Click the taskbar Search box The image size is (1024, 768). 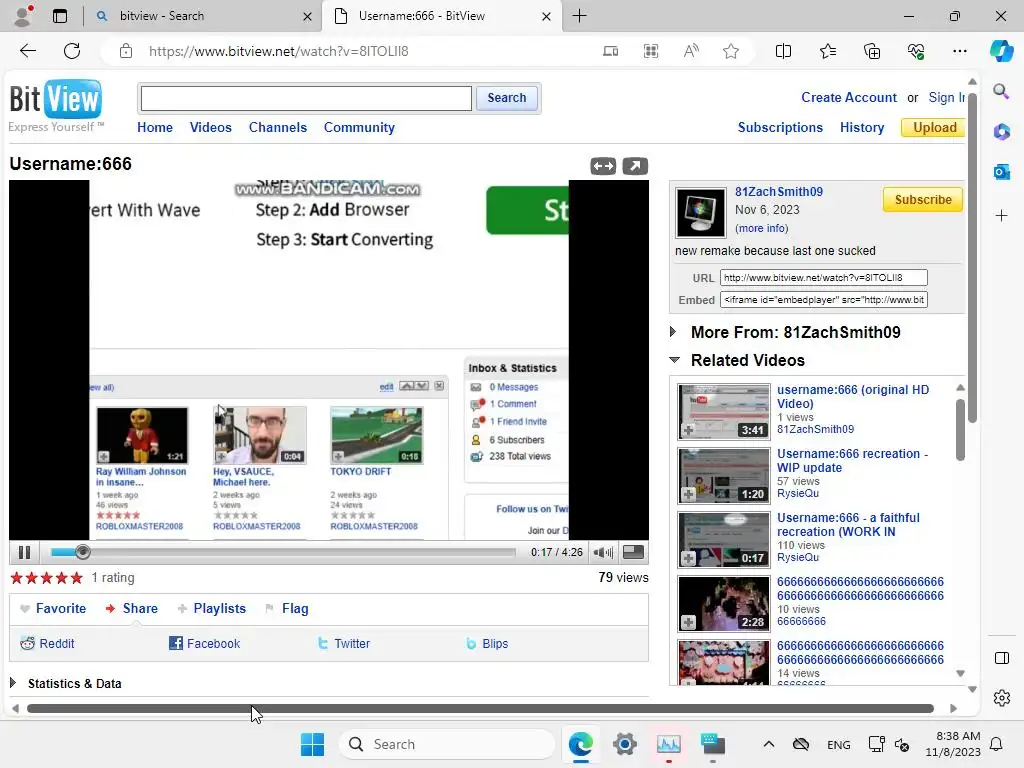(x=447, y=744)
